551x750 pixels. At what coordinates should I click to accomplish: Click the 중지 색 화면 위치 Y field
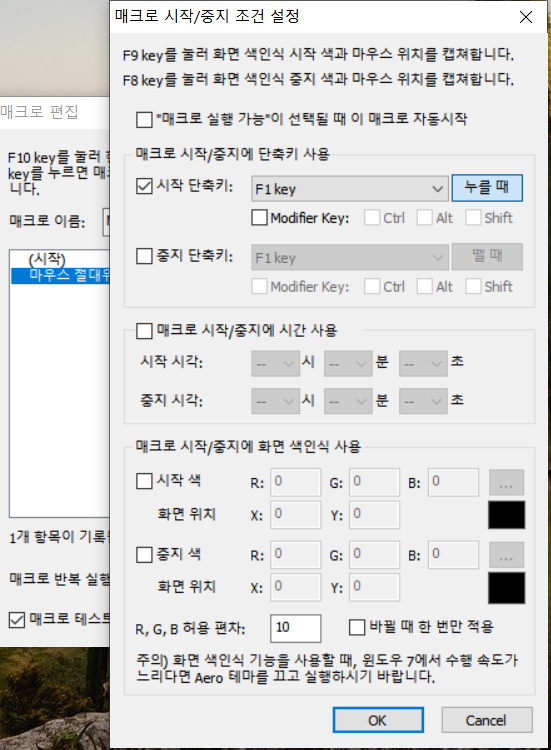coord(375,587)
